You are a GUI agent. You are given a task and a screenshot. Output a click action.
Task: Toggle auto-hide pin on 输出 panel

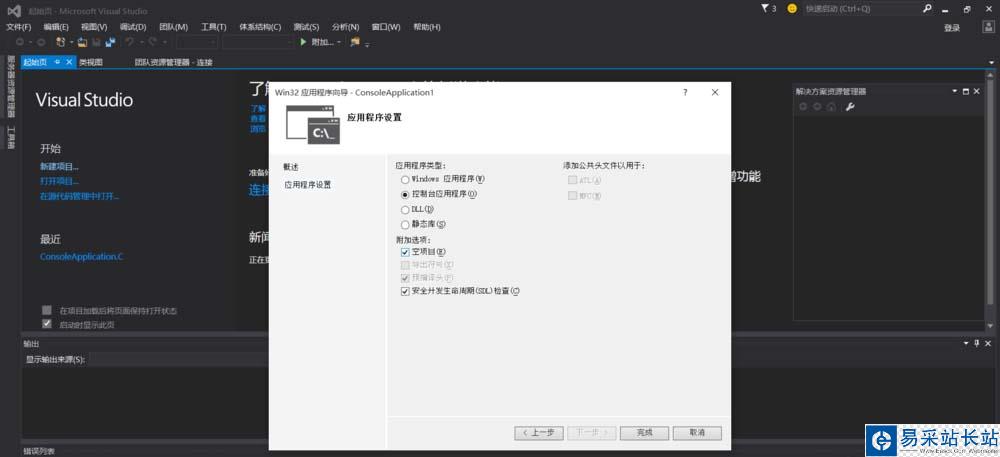(976, 344)
